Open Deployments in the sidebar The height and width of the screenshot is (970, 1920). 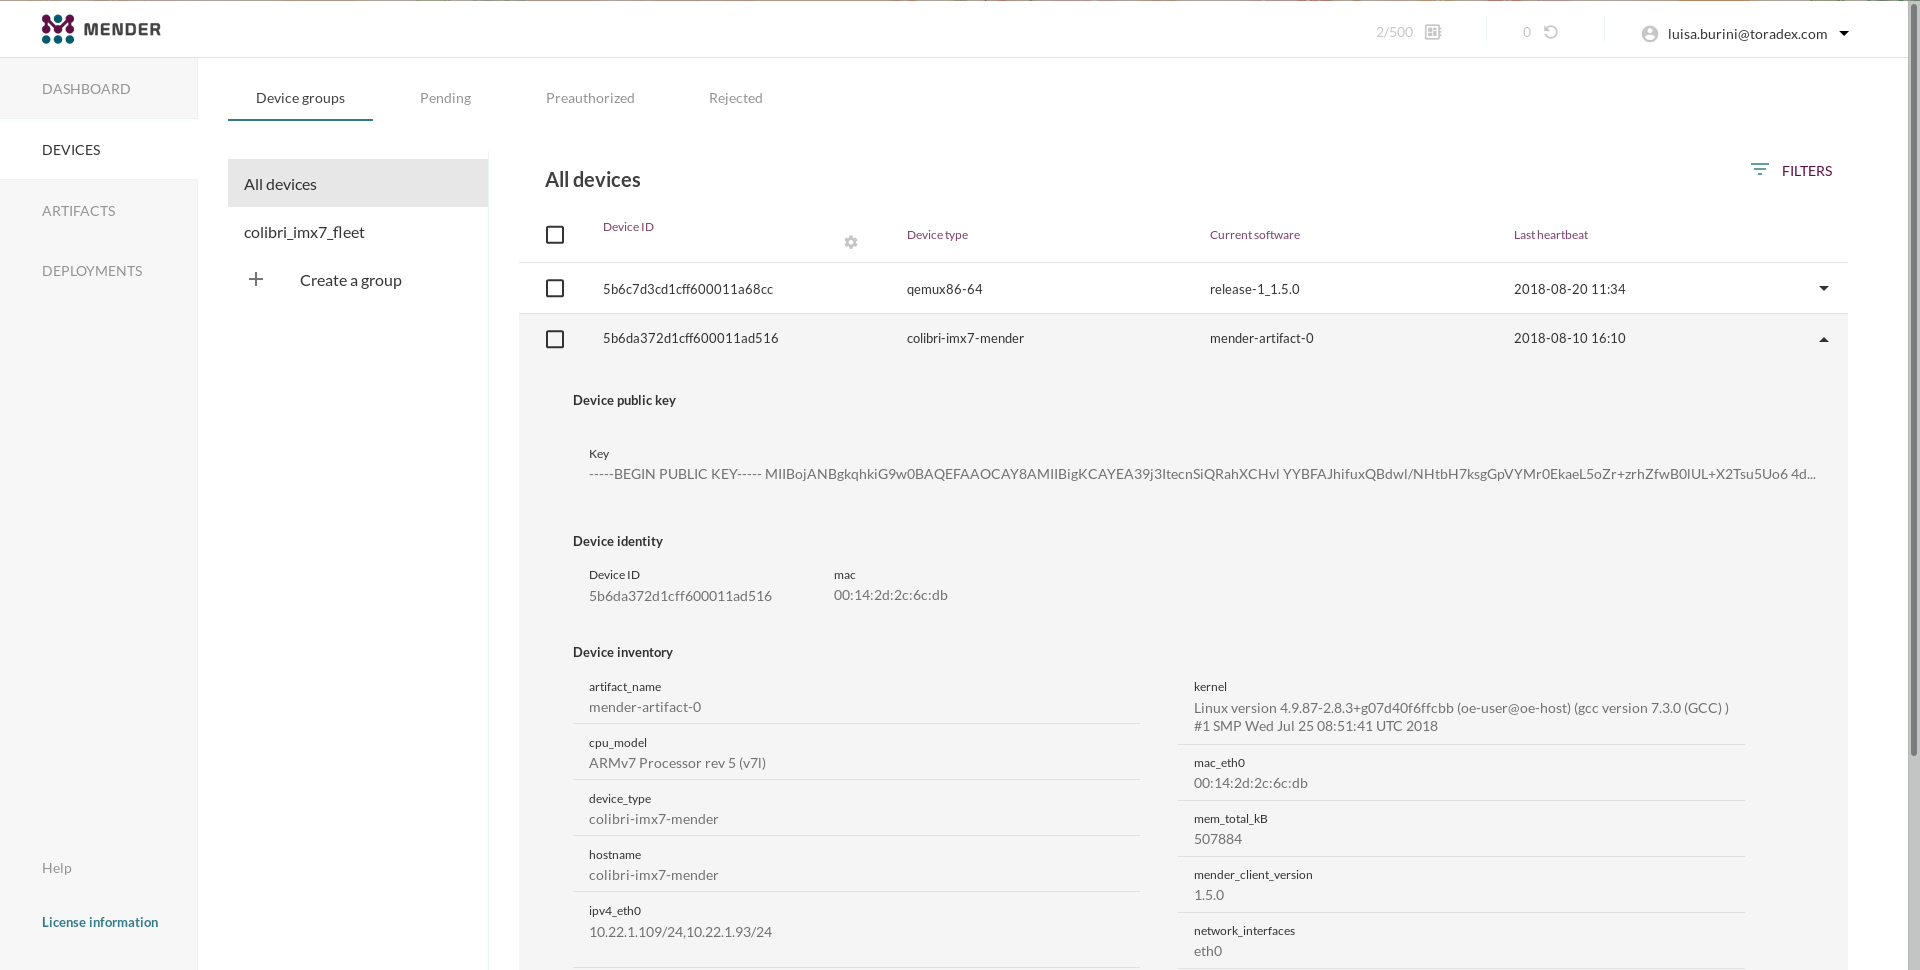tap(92, 271)
